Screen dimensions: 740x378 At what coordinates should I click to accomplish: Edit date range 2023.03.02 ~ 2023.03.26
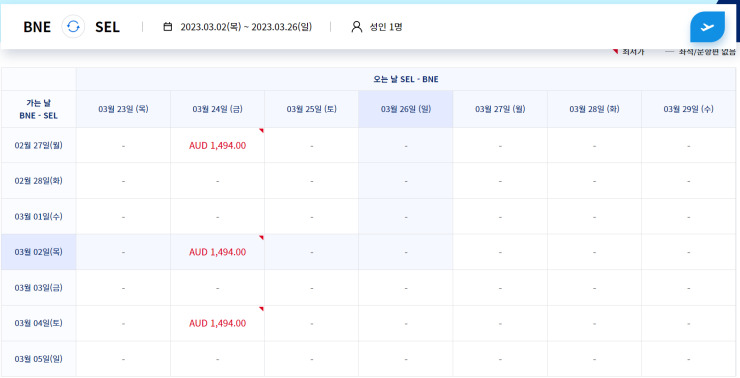[246, 27]
